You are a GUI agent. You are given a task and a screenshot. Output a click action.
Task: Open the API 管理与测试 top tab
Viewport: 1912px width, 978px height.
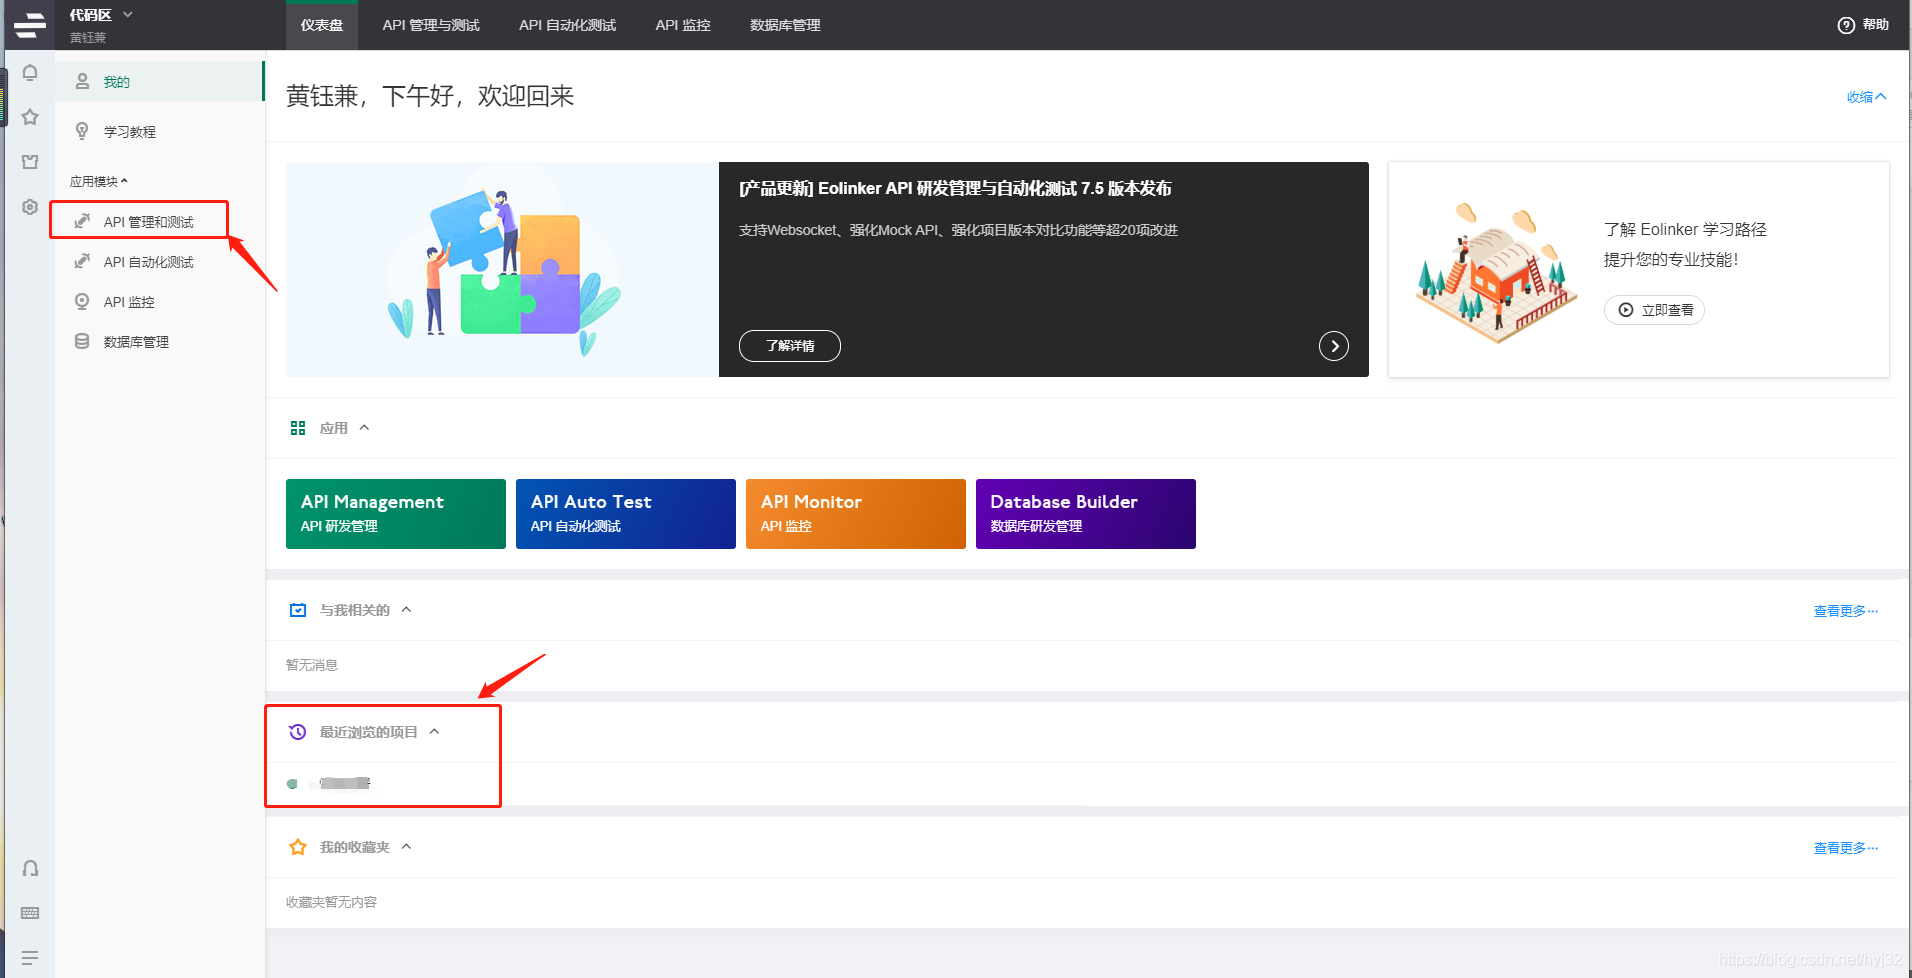pyautogui.click(x=431, y=25)
